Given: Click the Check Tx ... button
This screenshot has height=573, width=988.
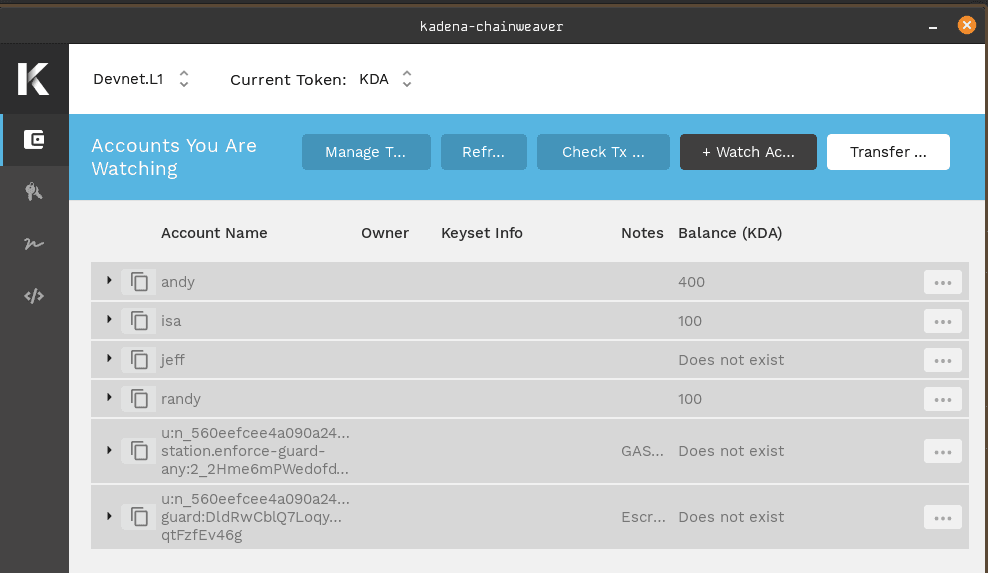Looking at the screenshot, I should tap(603, 152).
